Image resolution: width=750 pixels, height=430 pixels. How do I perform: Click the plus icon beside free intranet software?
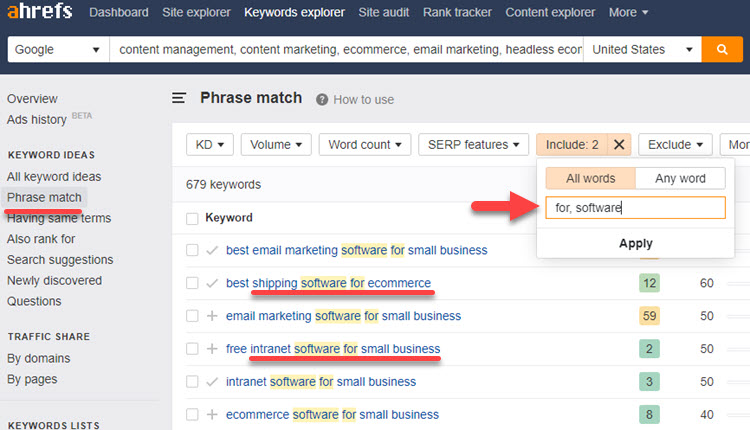212,349
